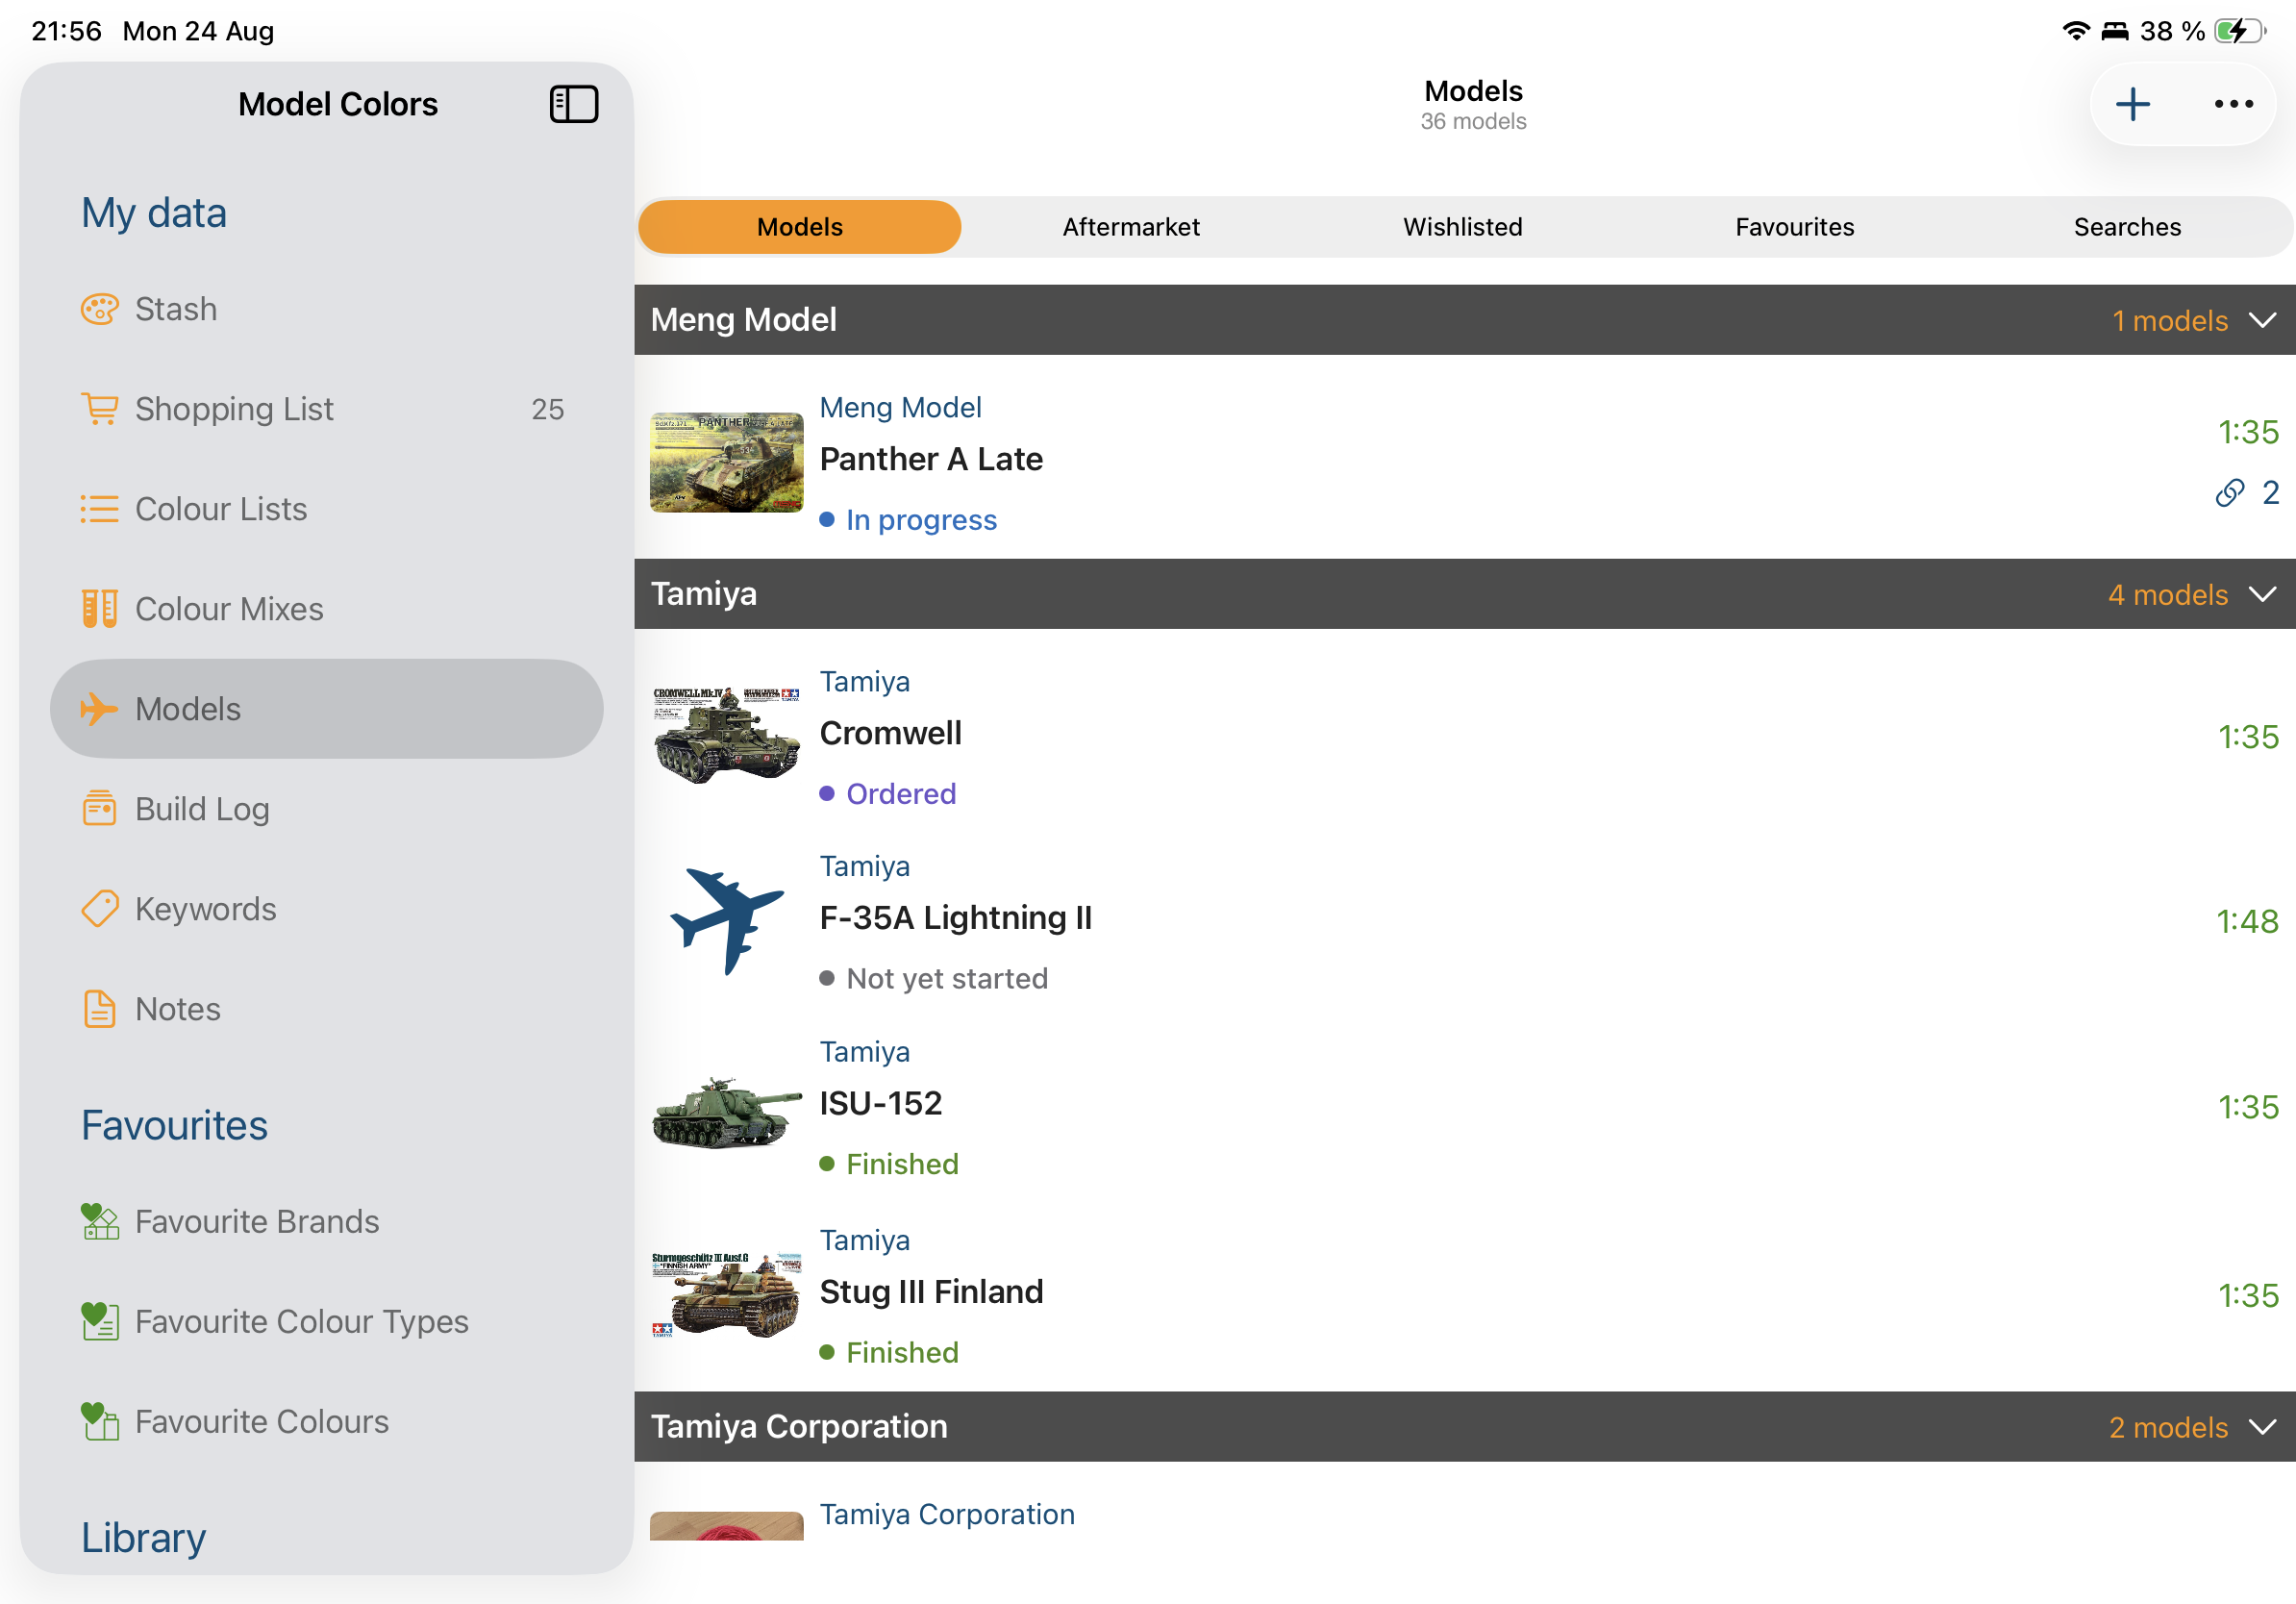Click the Tamiya Corporation brand link

[947, 1514]
